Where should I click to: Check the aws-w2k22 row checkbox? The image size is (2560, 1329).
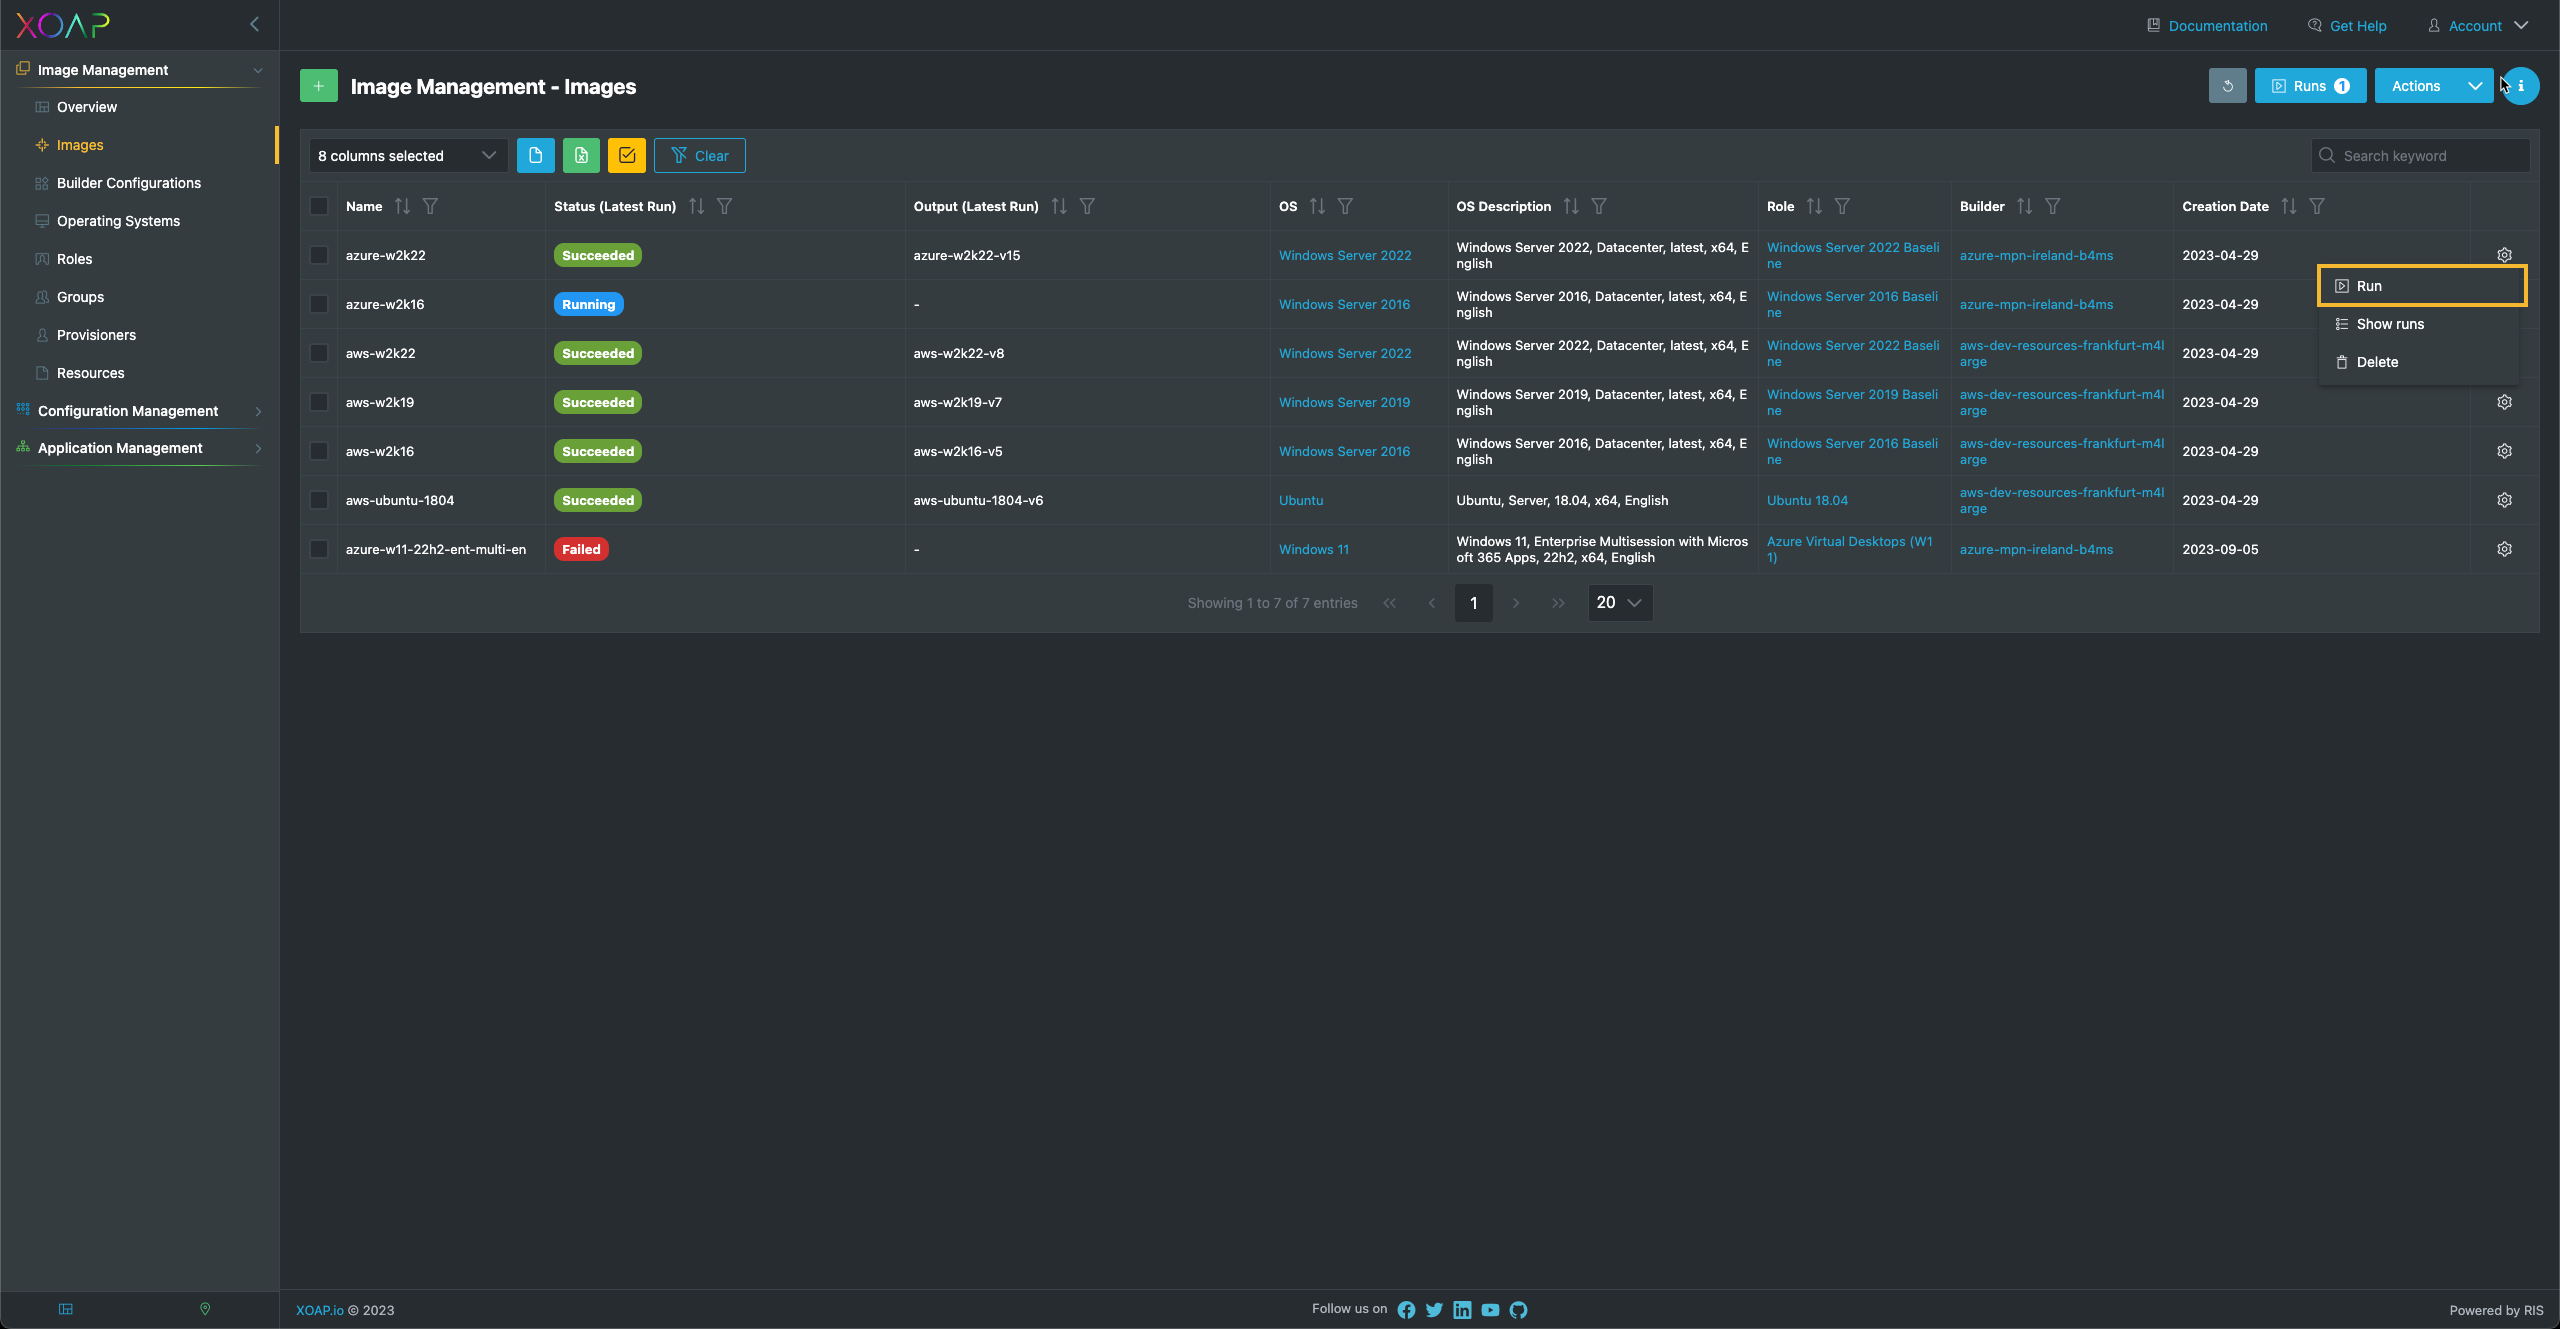[x=319, y=353]
